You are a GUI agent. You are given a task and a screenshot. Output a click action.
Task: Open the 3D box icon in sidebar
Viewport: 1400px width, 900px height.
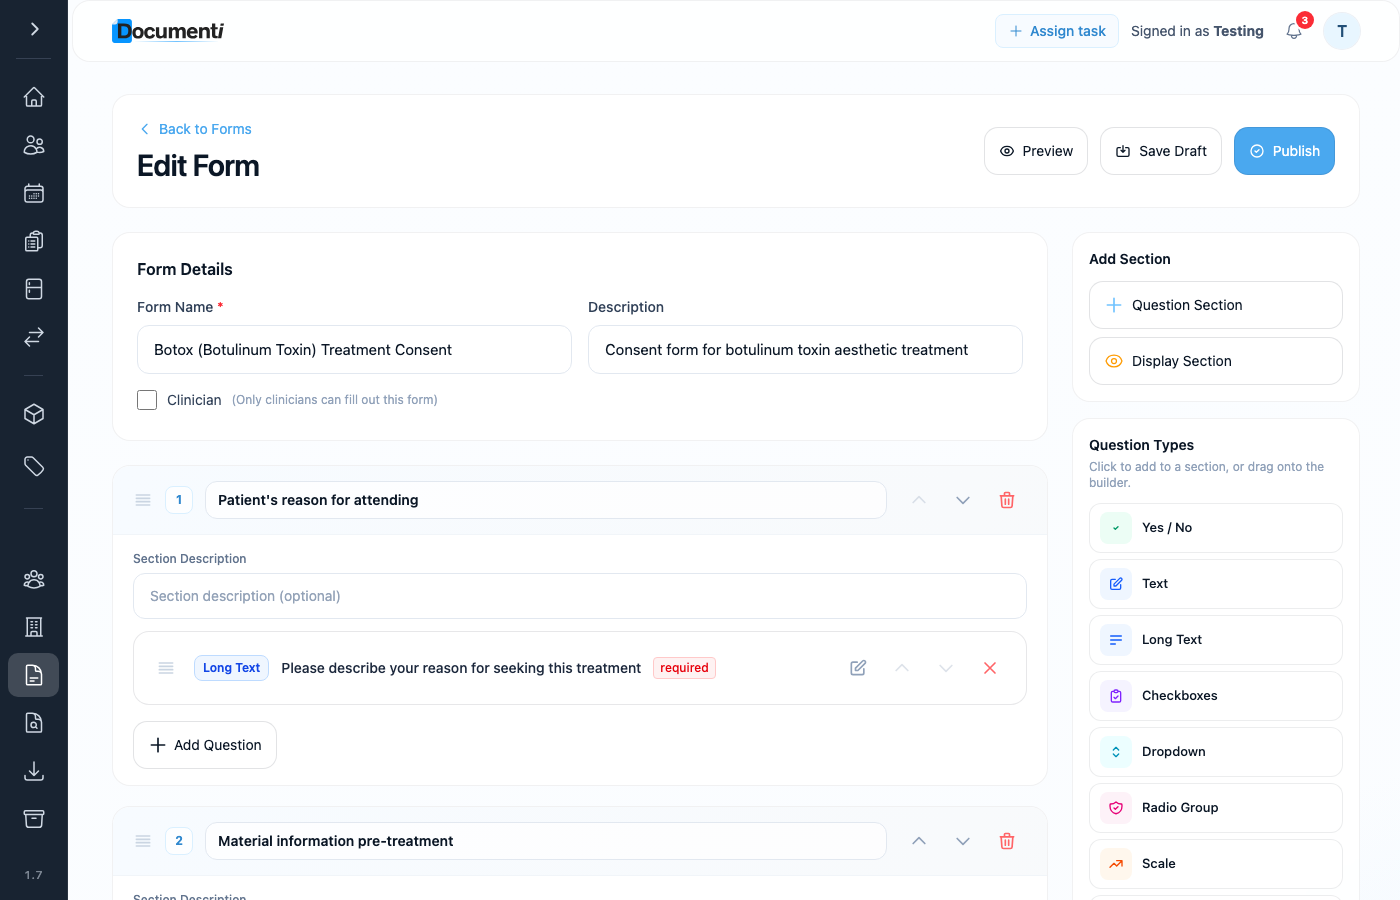tap(34, 414)
